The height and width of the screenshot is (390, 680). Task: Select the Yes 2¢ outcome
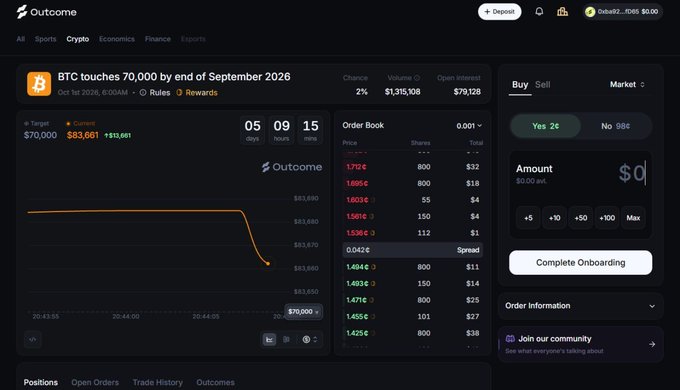[545, 126]
